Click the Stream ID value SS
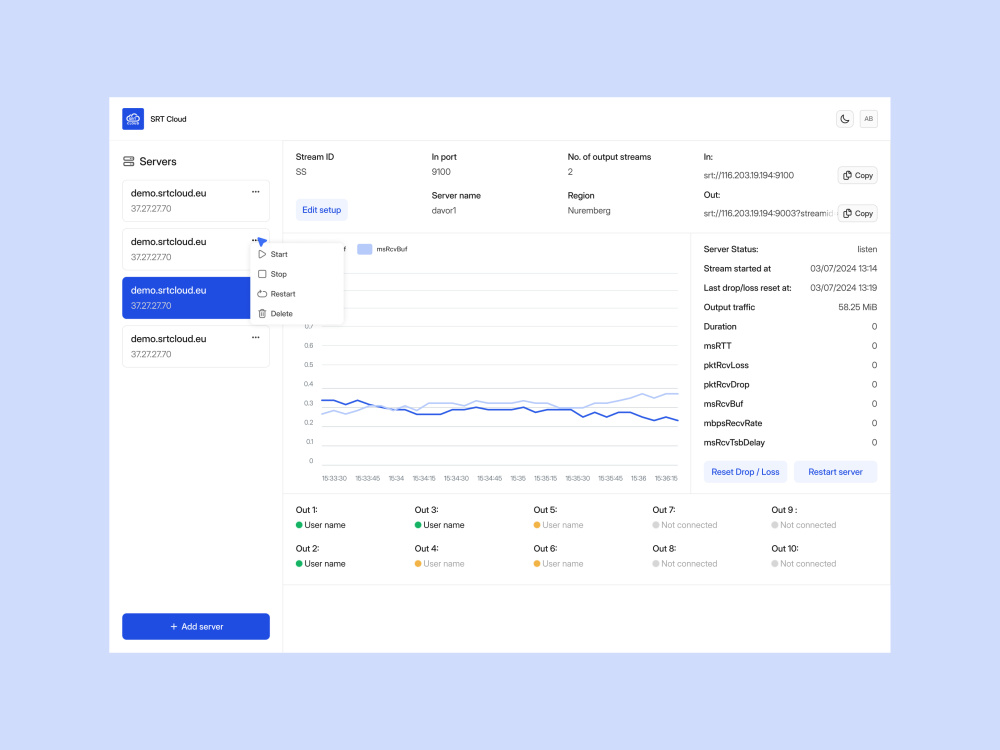 (301, 172)
